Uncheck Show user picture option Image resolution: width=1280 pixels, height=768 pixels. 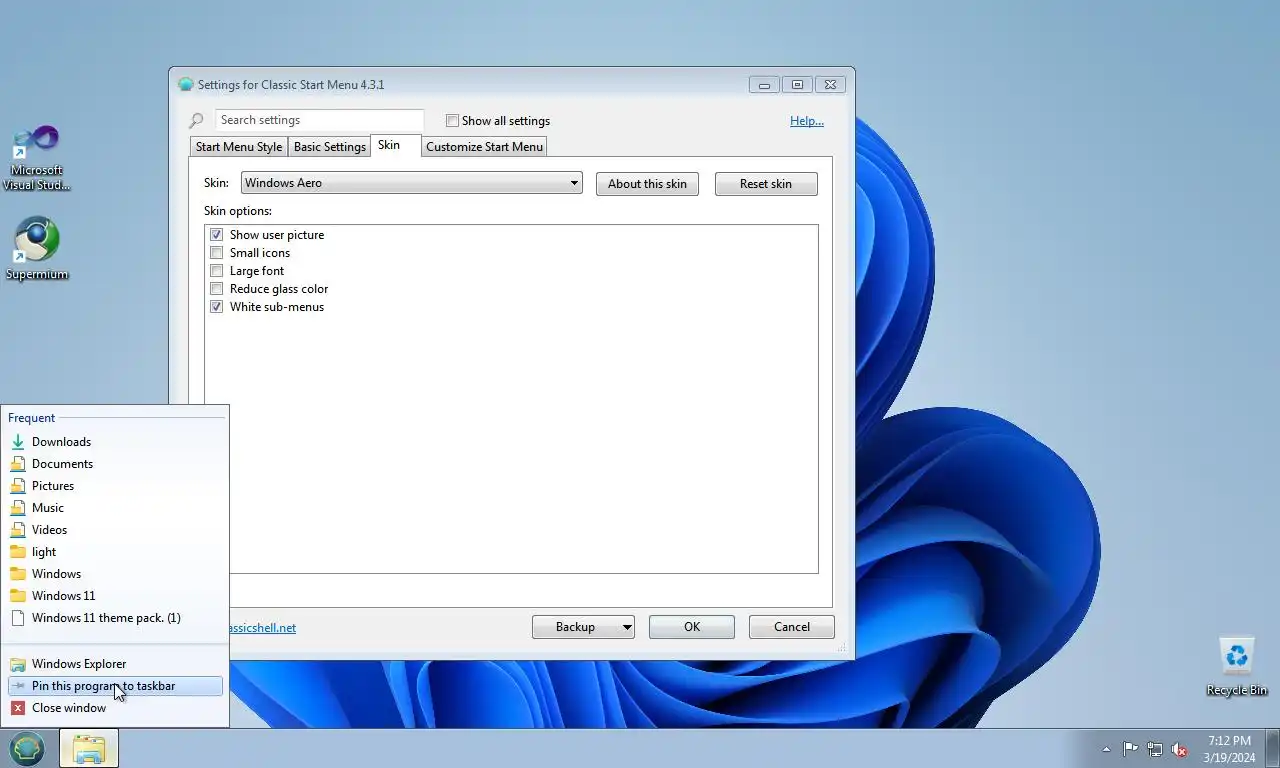216,235
